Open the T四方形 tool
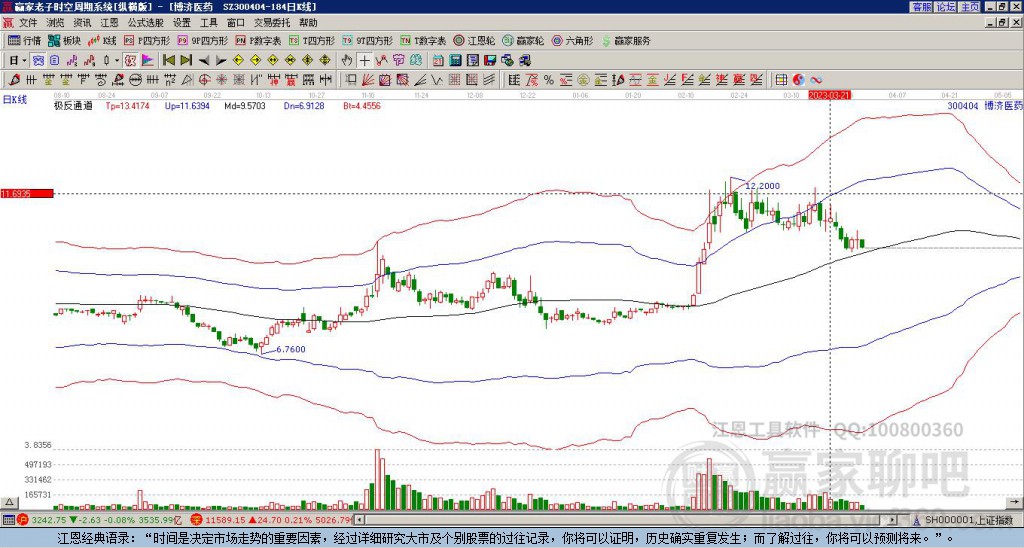The height and width of the screenshot is (548, 1024). (x=312, y=40)
